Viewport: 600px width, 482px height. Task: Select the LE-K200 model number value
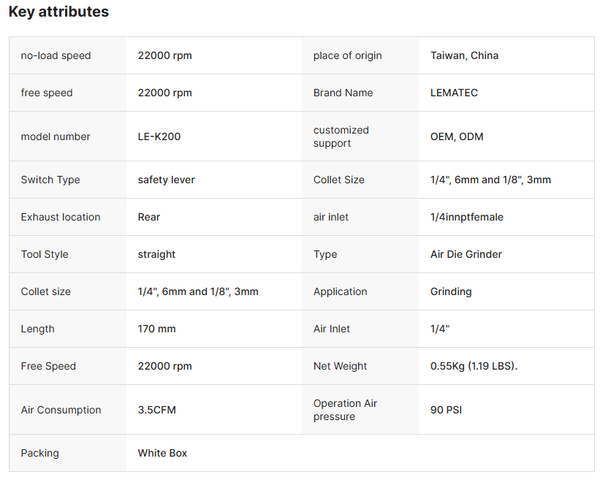pyautogui.click(x=159, y=137)
